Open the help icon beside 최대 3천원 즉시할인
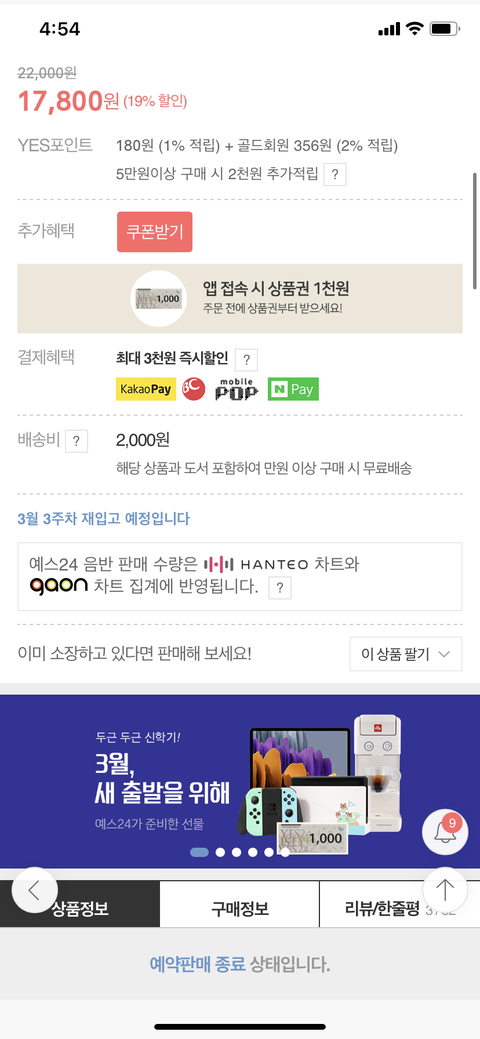Screen dimensions: 480x1039 click(246, 360)
